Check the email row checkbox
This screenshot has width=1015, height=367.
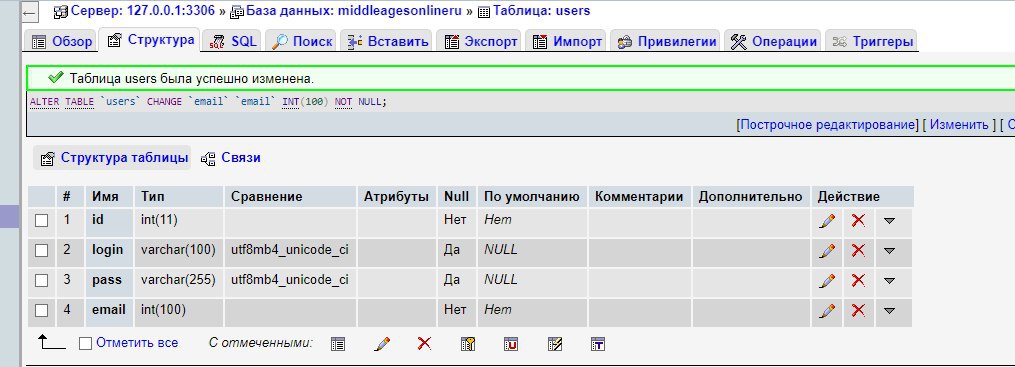(41, 311)
